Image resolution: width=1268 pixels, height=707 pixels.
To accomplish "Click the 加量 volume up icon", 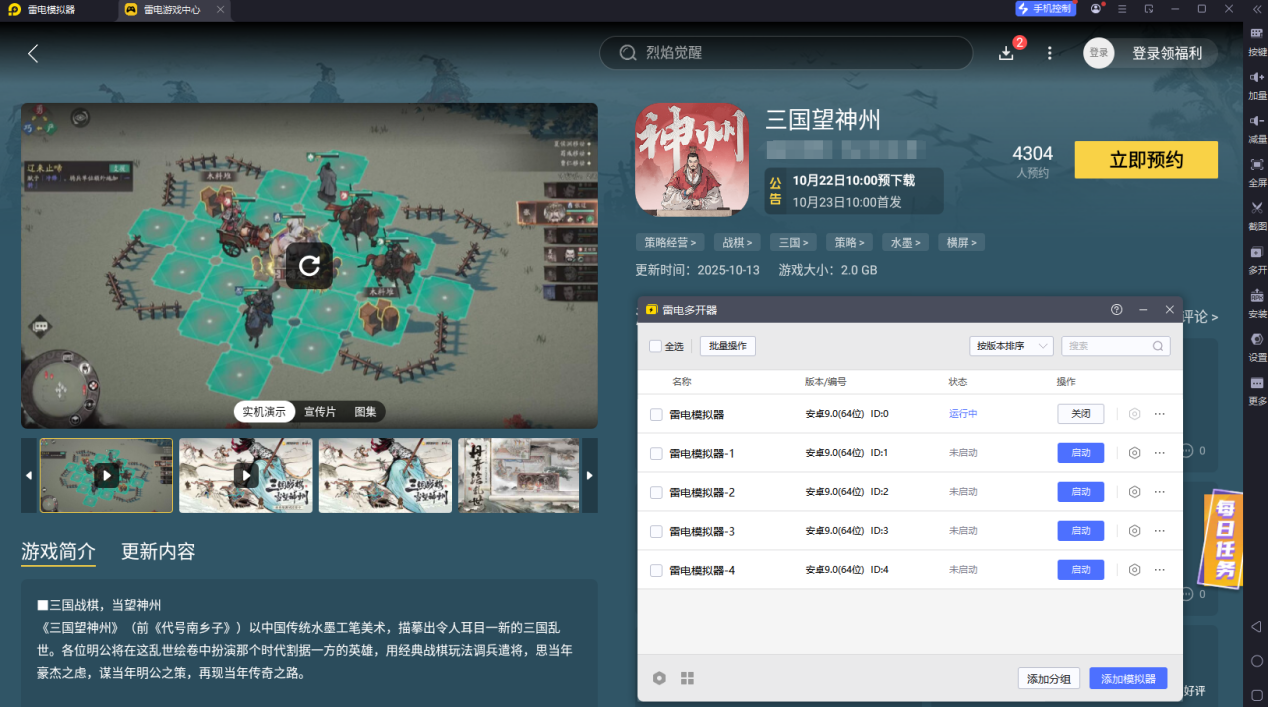I will (1257, 77).
